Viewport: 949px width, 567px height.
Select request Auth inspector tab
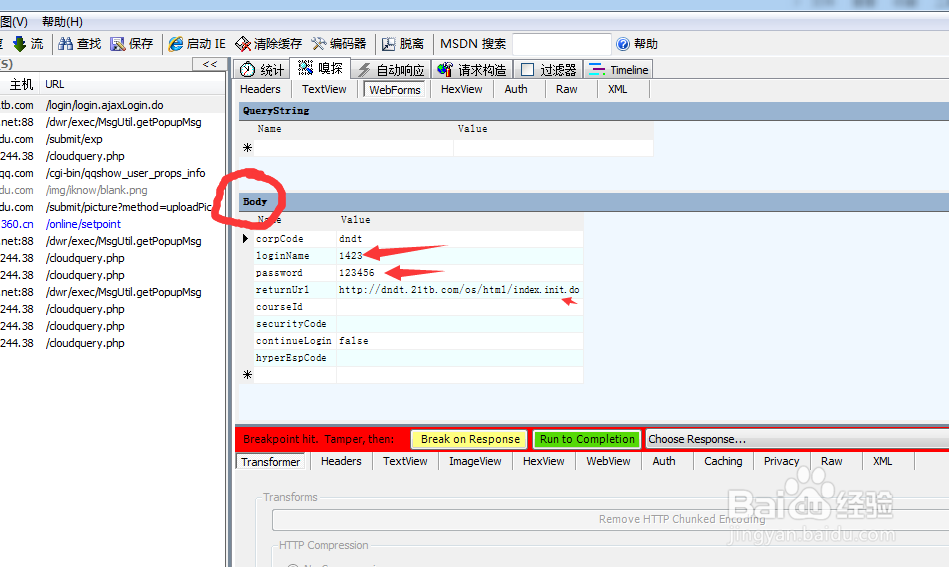(x=516, y=89)
